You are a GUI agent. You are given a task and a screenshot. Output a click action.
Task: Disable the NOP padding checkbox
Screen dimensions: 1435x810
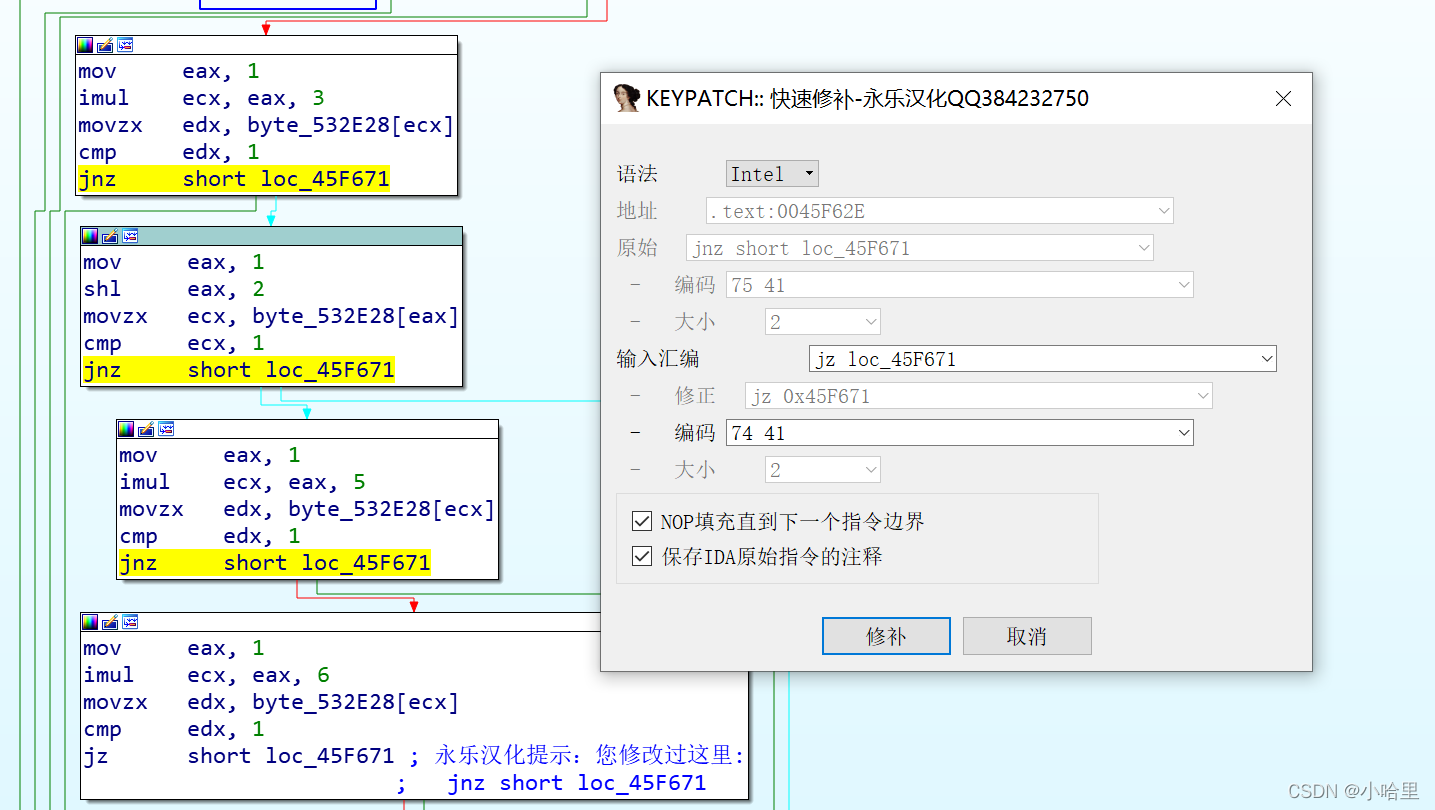pos(642,520)
